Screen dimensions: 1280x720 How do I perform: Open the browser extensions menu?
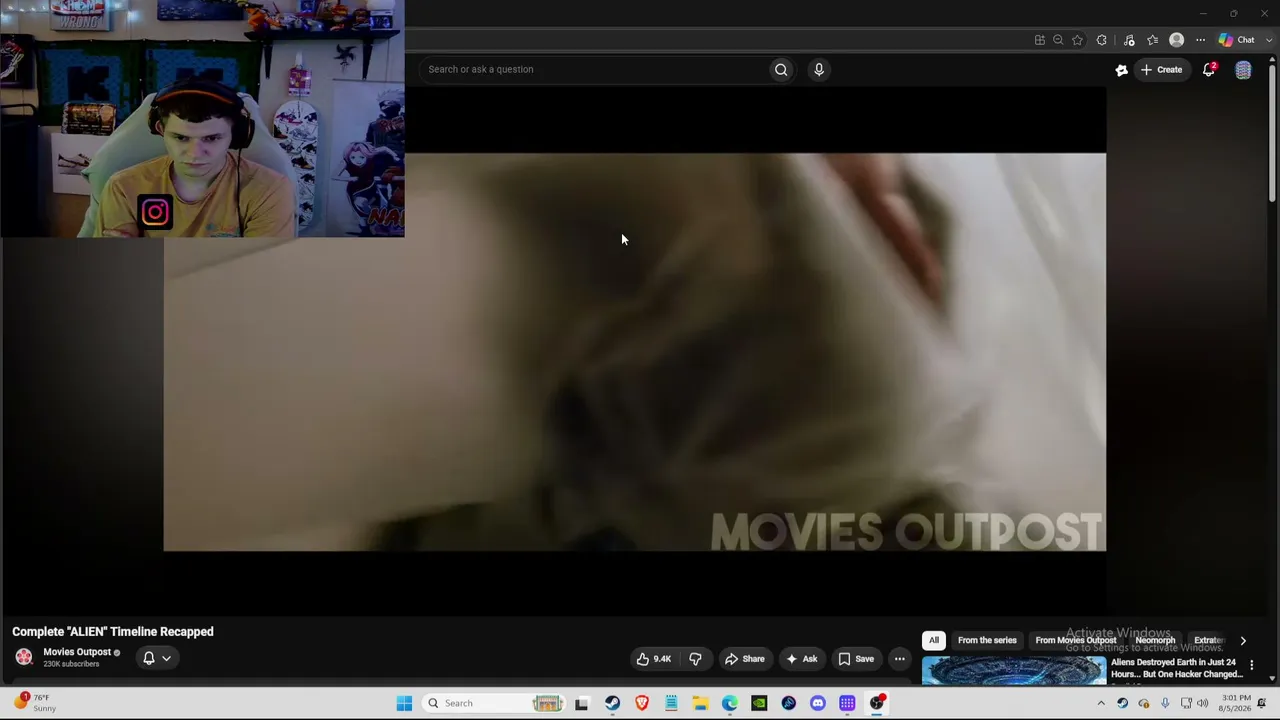(x=1102, y=40)
